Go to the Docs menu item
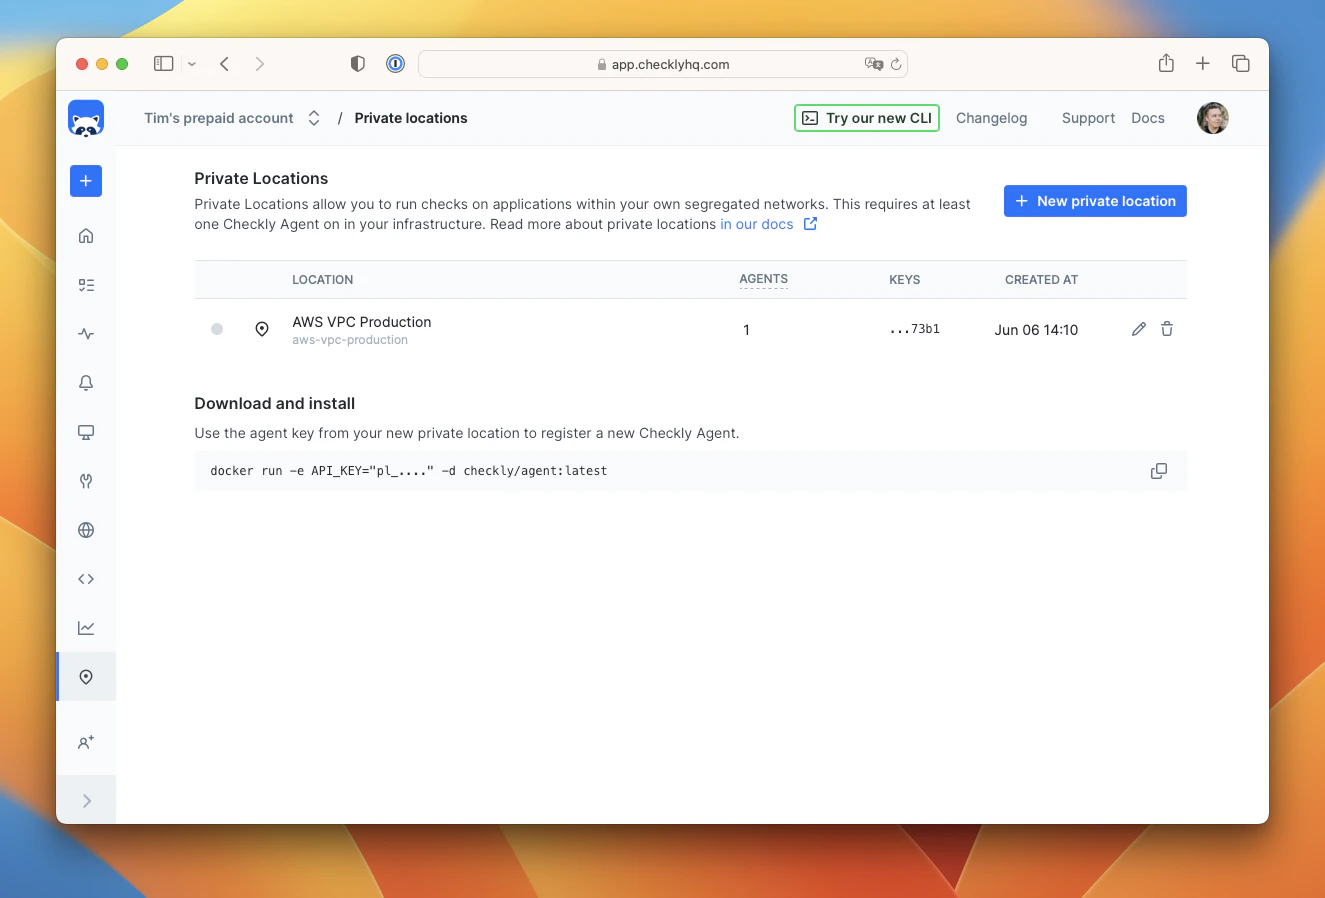This screenshot has height=898, width=1325. click(x=1147, y=118)
